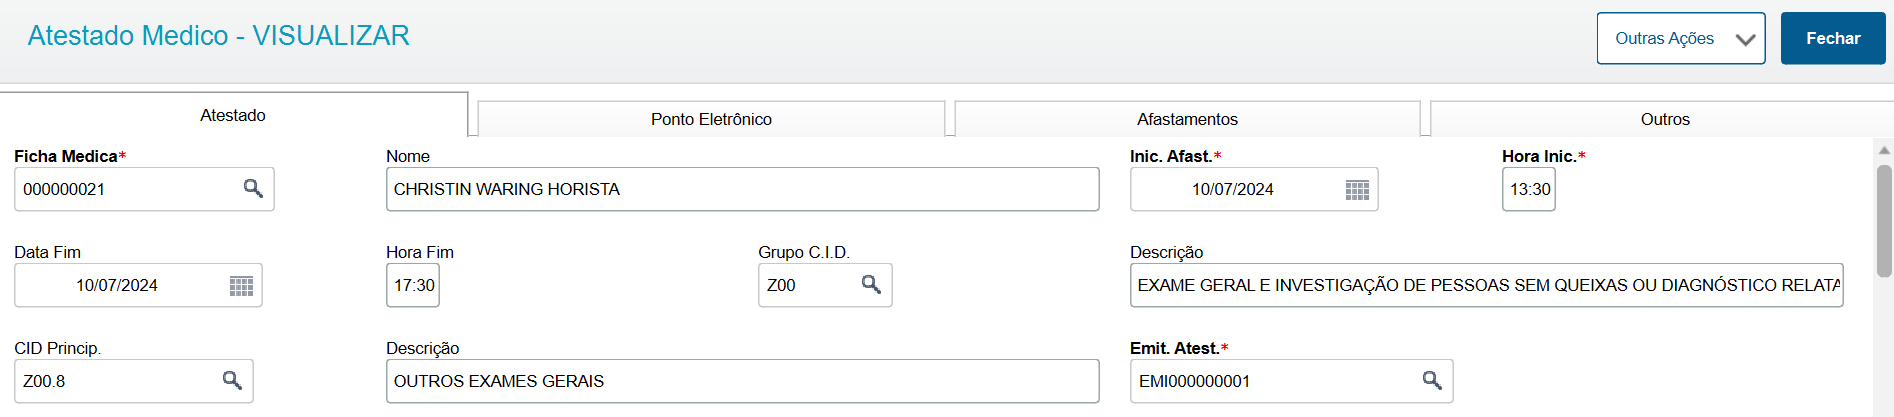This screenshot has width=1894, height=417.
Task: Click the Grupo C.I.D. search magnifier icon
Action: (871, 285)
